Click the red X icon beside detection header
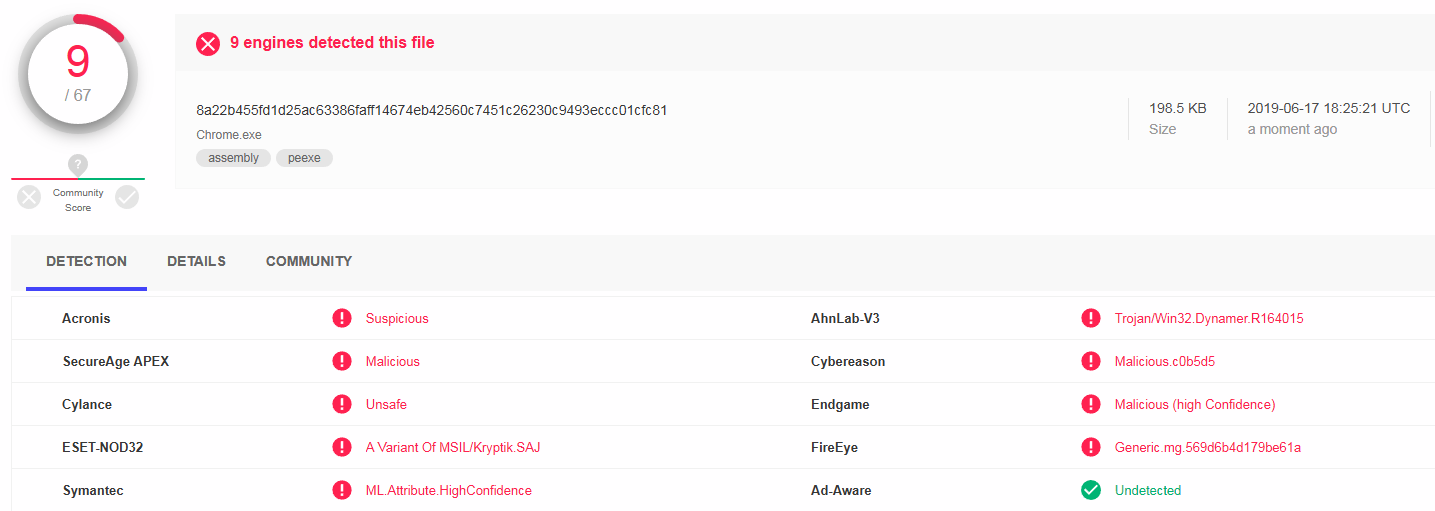Image resolution: width=1435 pixels, height=511 pixels. 207,43
